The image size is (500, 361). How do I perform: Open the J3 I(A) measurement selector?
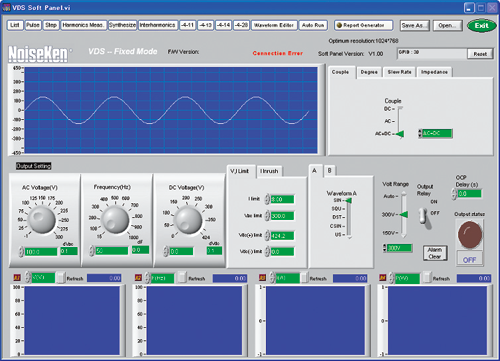pyautogui.click(x=285, y=278)
